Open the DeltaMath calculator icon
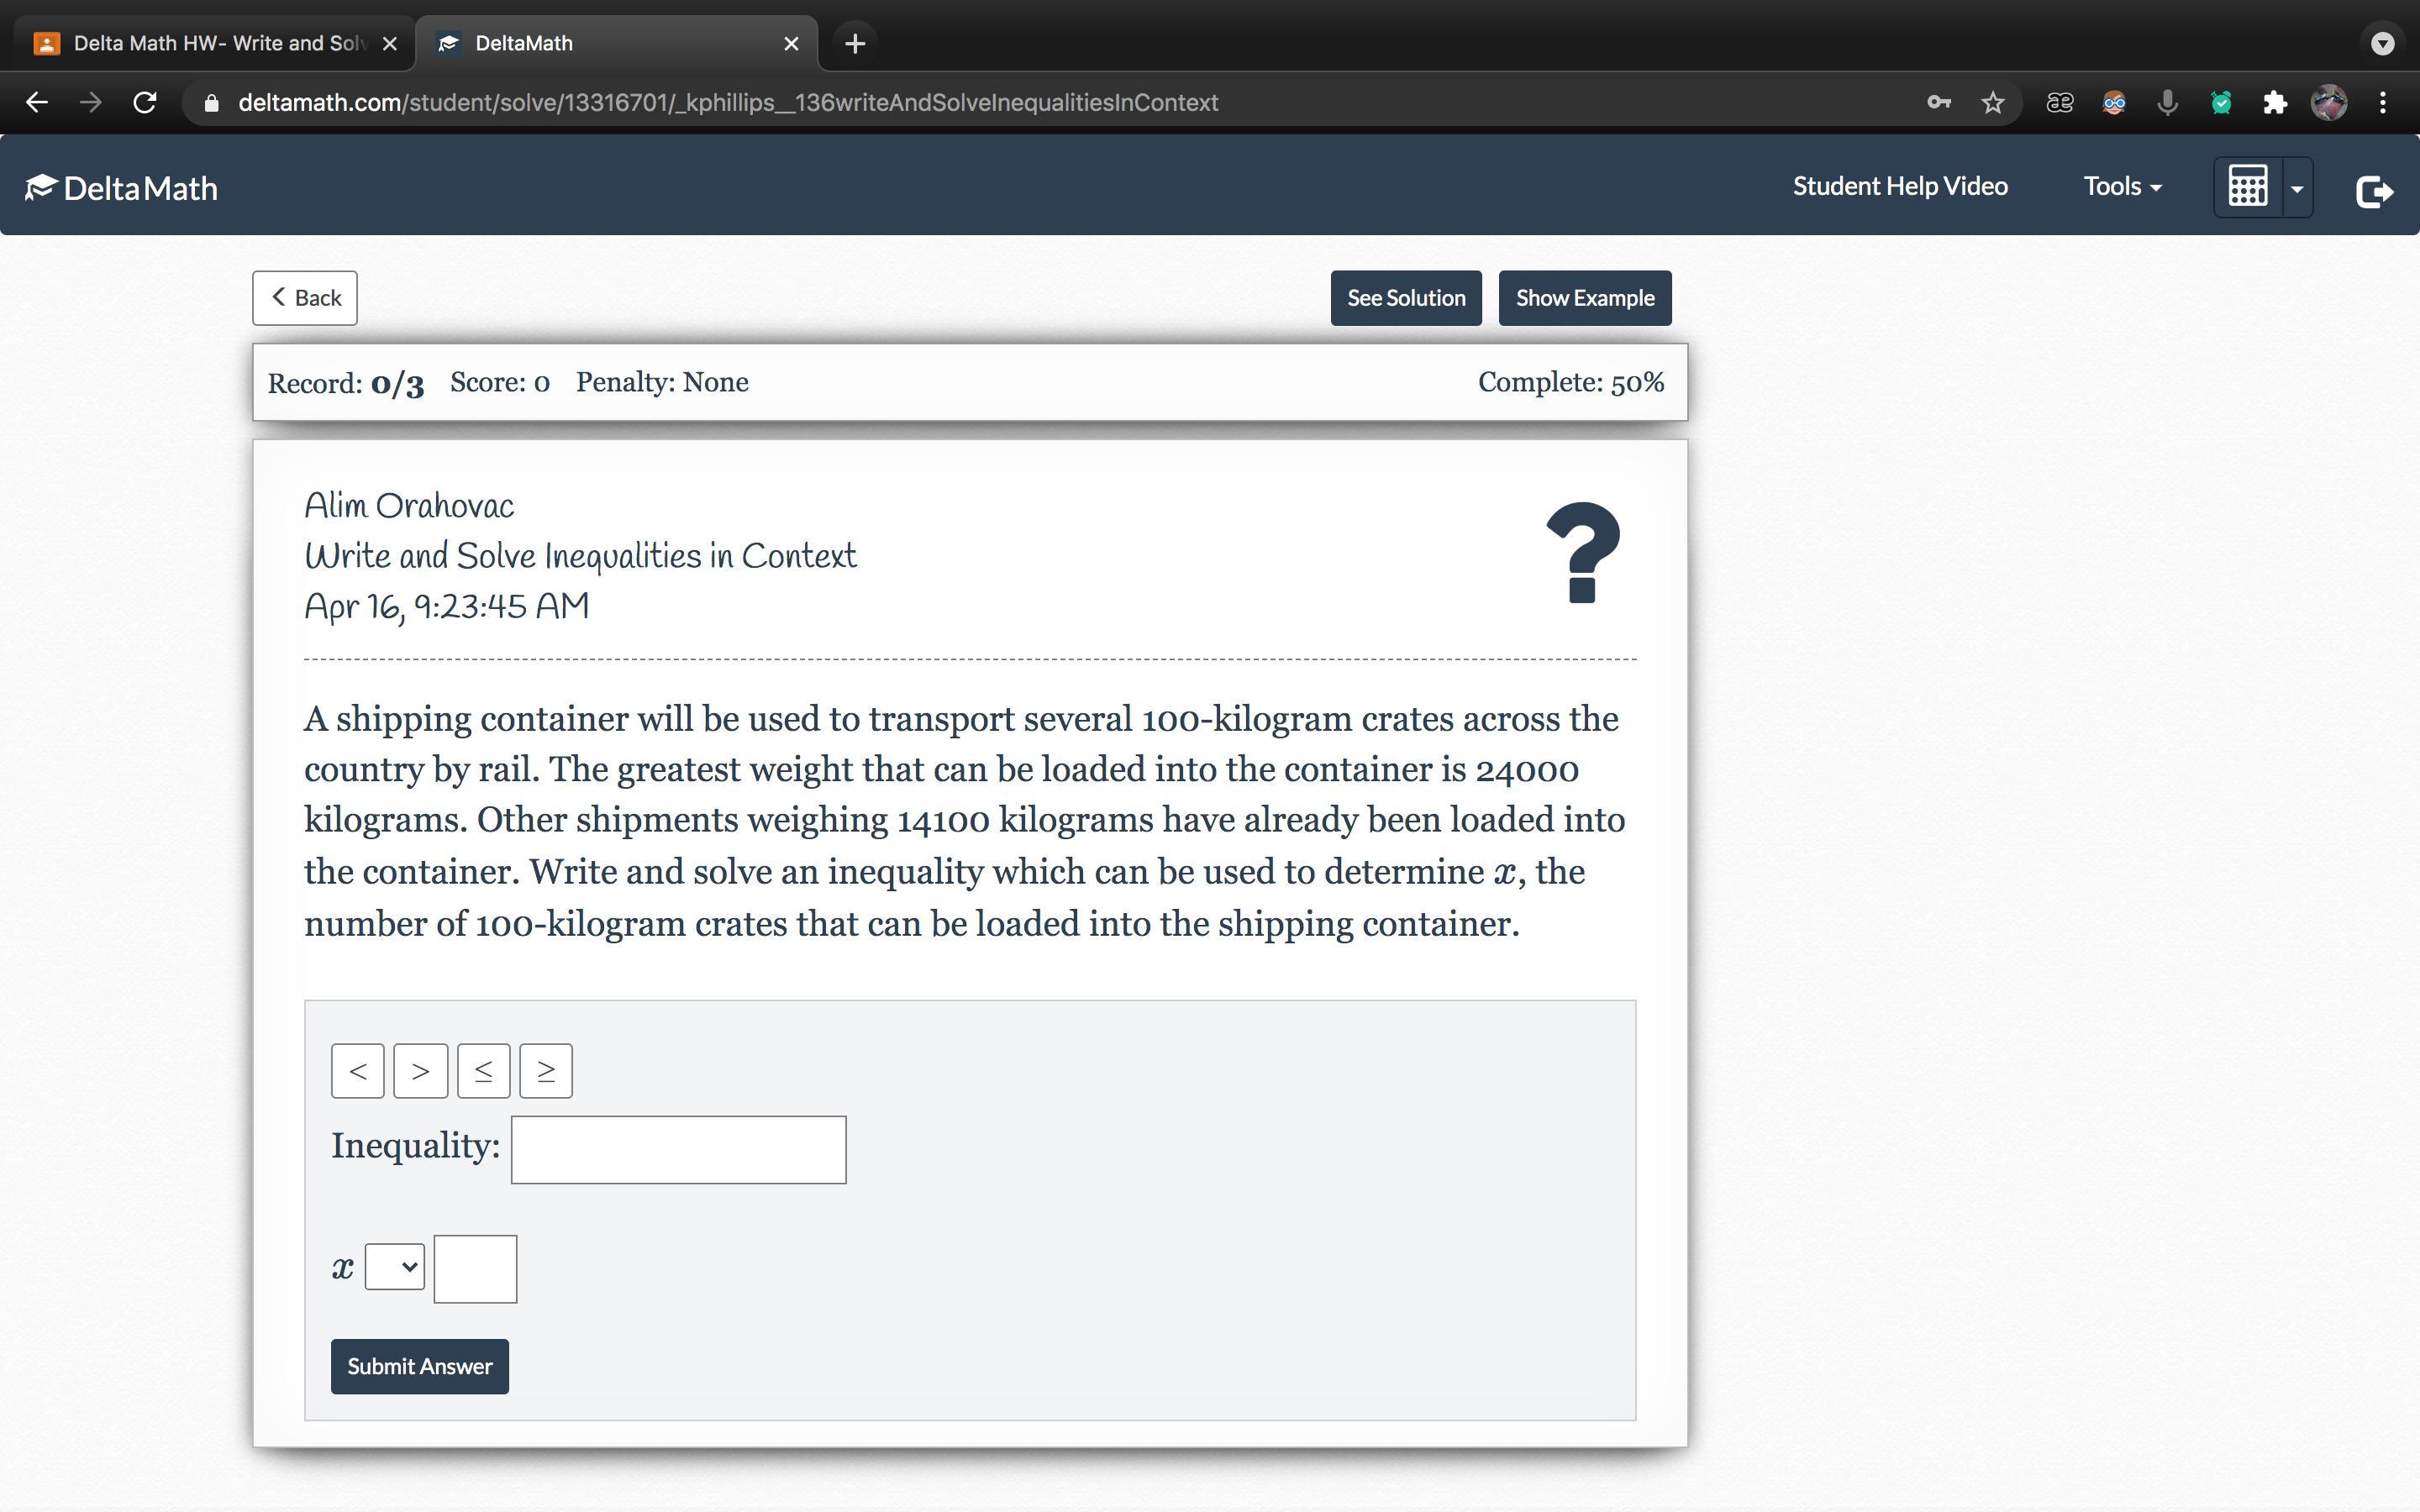This screenshot has height=1512, width=2420. coord(2247,187)
